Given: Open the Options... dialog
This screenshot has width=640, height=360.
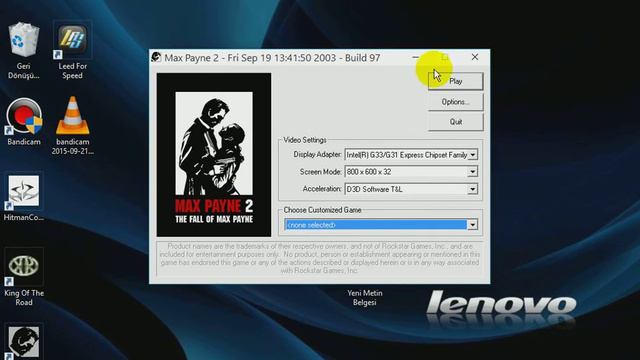Looking at the screenshot, I should (x=456, y=102).
